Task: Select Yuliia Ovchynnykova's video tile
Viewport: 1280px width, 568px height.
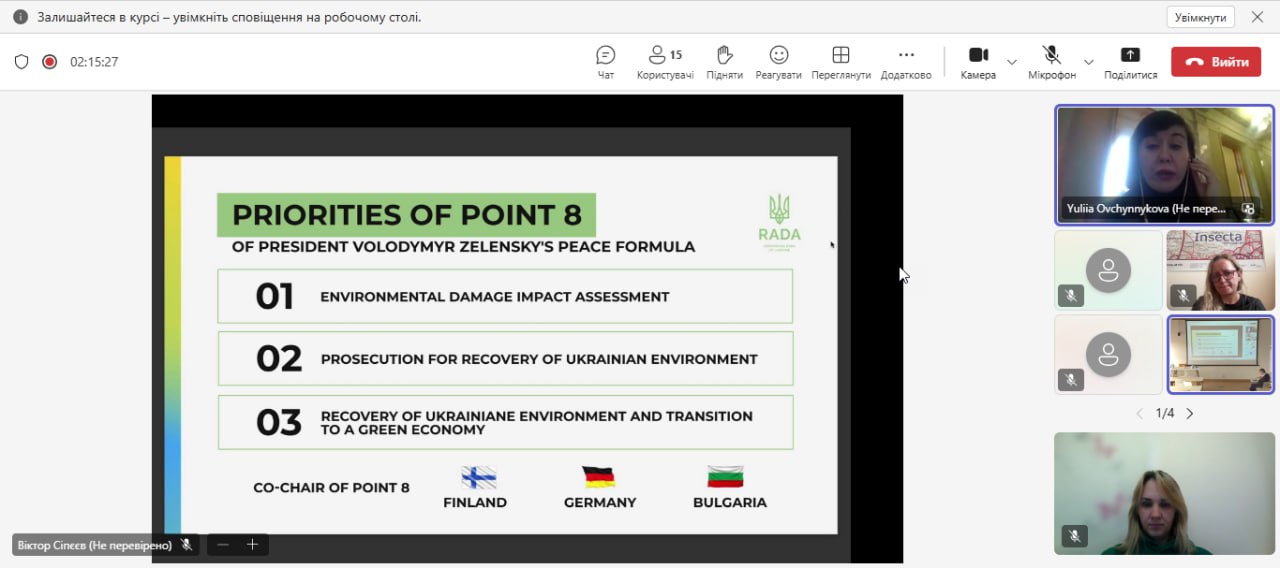Action: (x=1165, y=165)
